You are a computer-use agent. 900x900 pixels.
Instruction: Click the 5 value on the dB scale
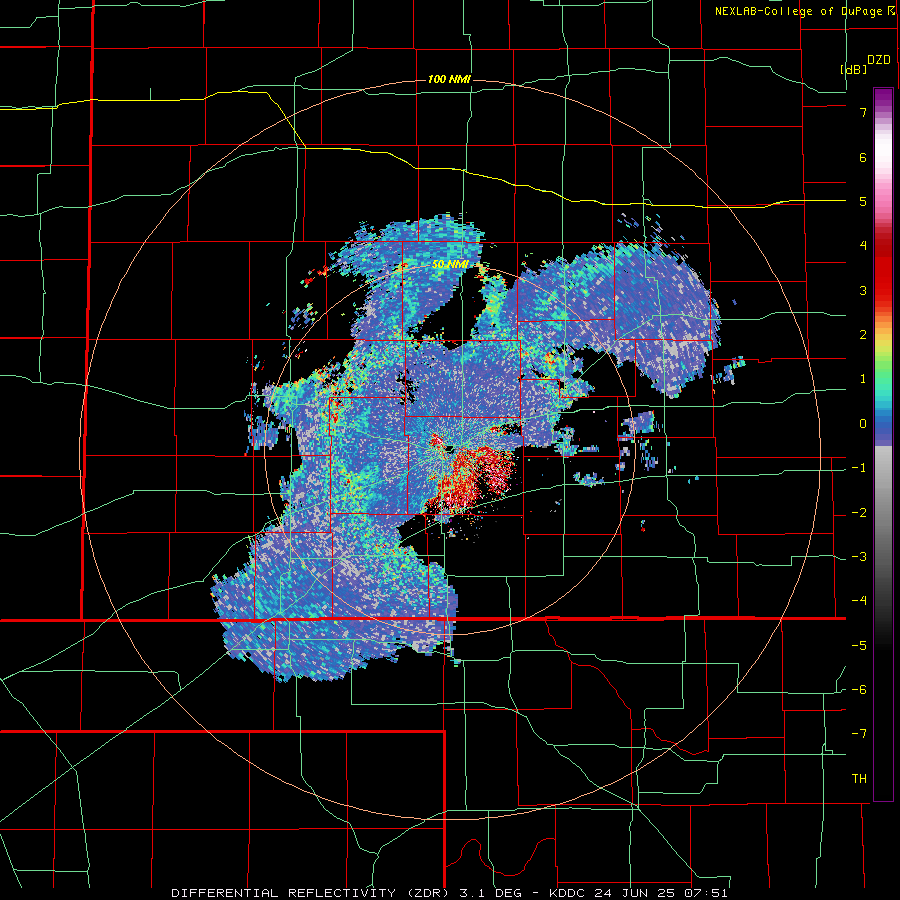click(863, 201)
